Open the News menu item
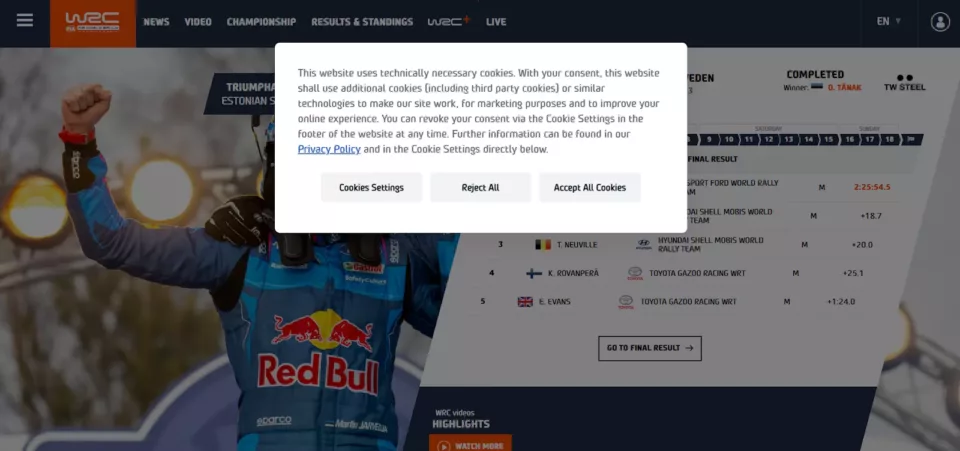The width and height of the screenshot is (960, 451). point(156,22)
